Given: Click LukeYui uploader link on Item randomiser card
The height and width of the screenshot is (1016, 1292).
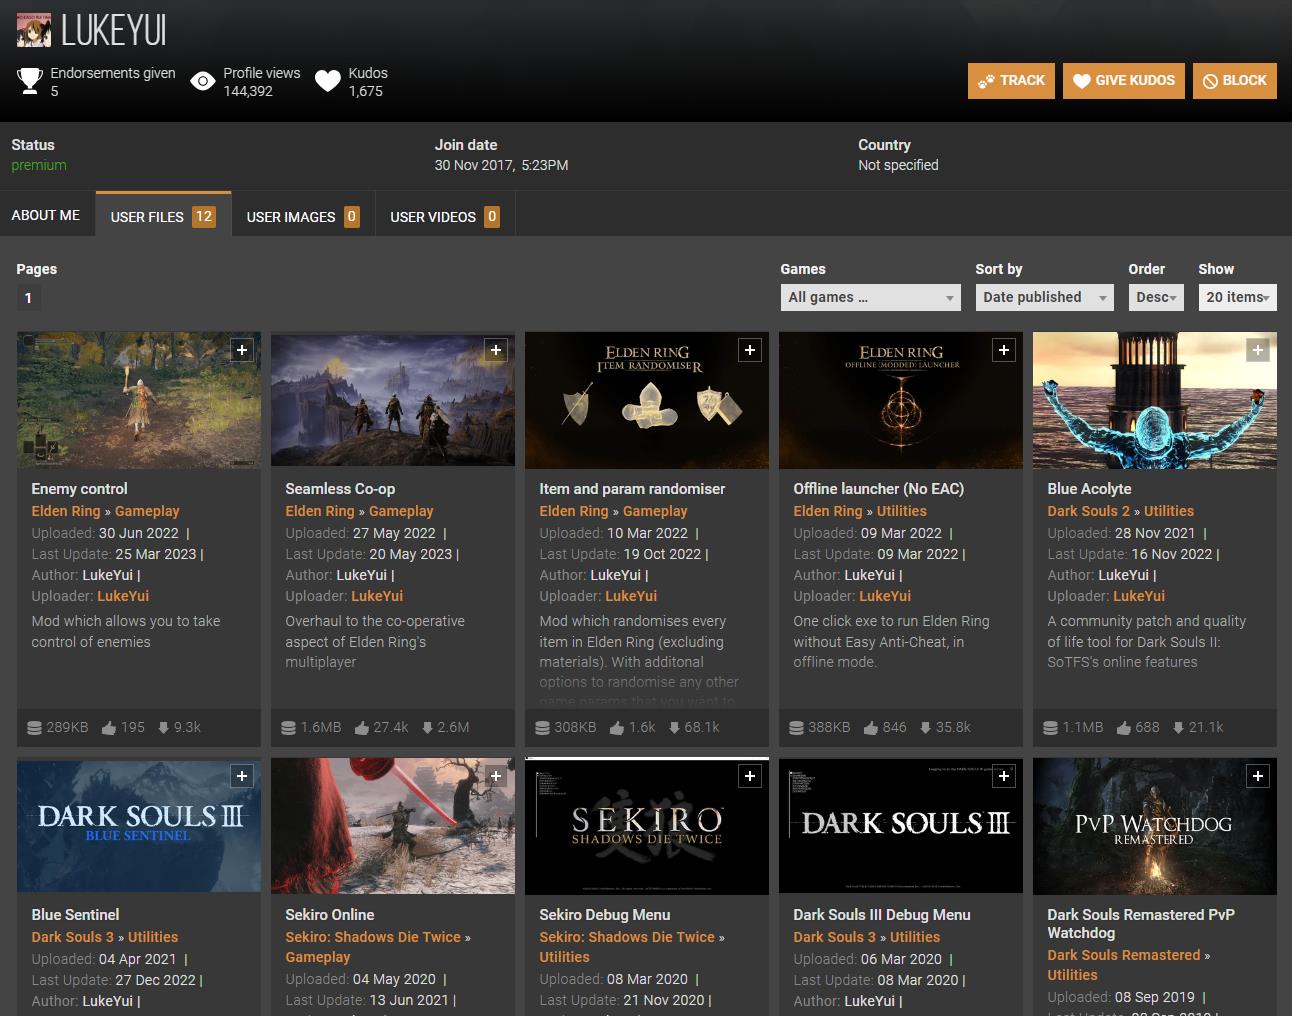Looking at the screenshot, I should point(631,596).
